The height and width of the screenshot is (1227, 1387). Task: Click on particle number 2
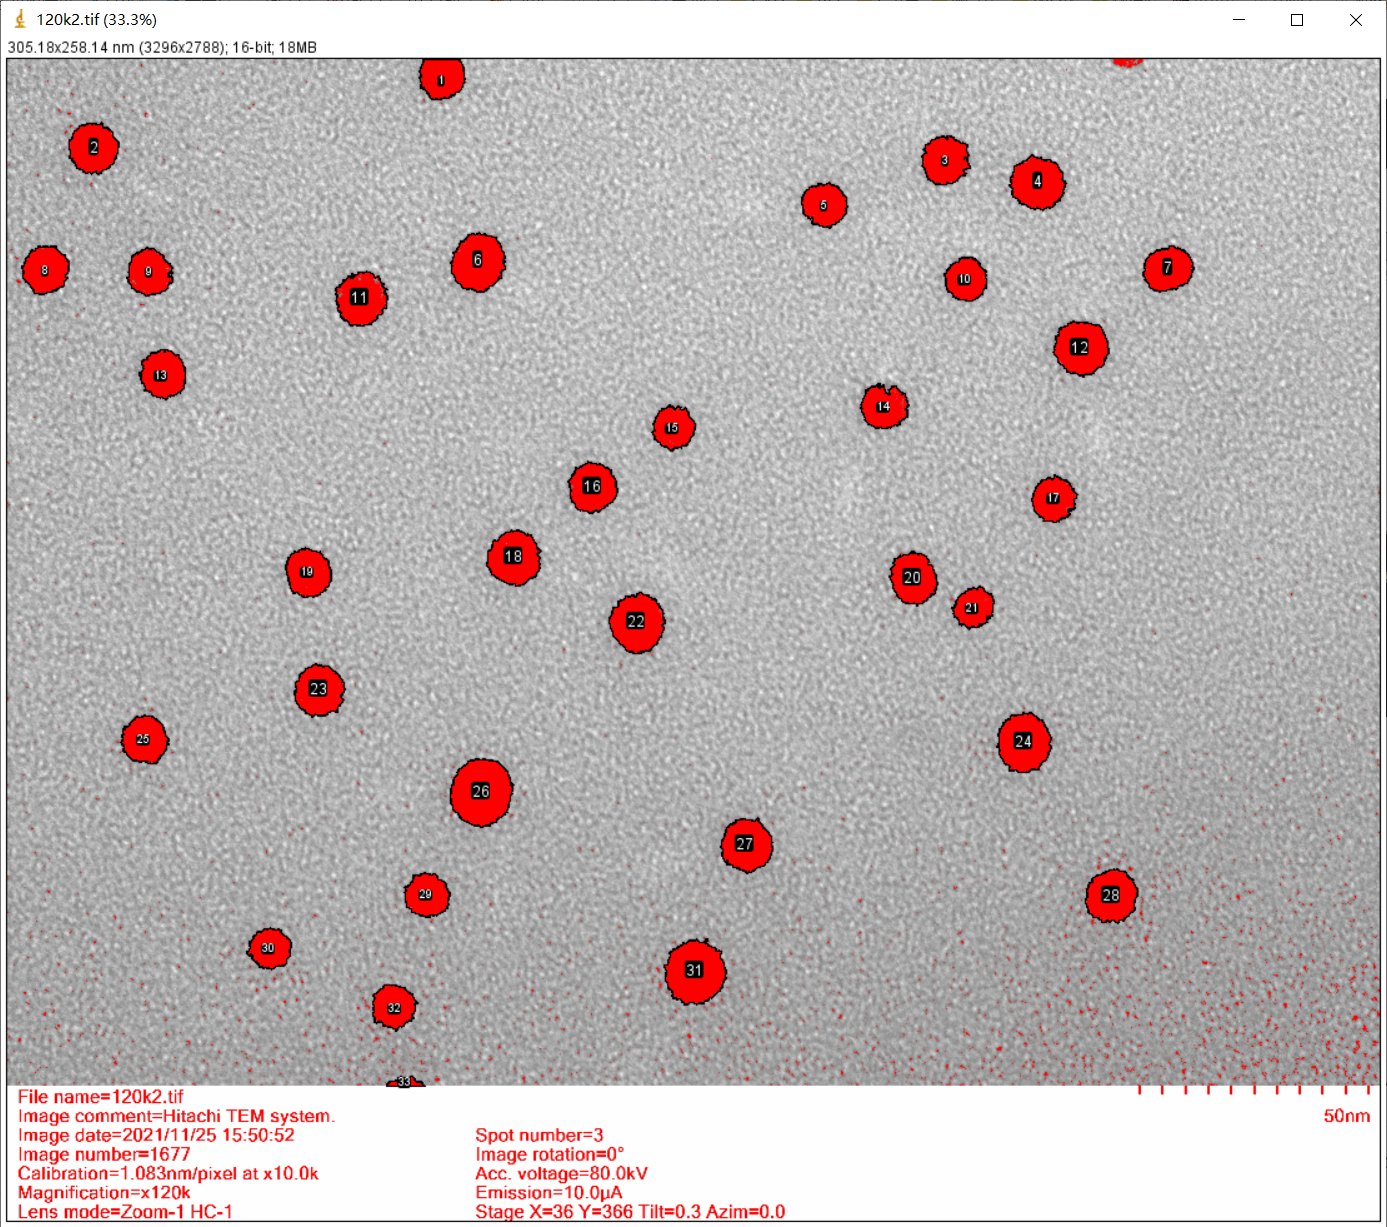pos(94,148)
